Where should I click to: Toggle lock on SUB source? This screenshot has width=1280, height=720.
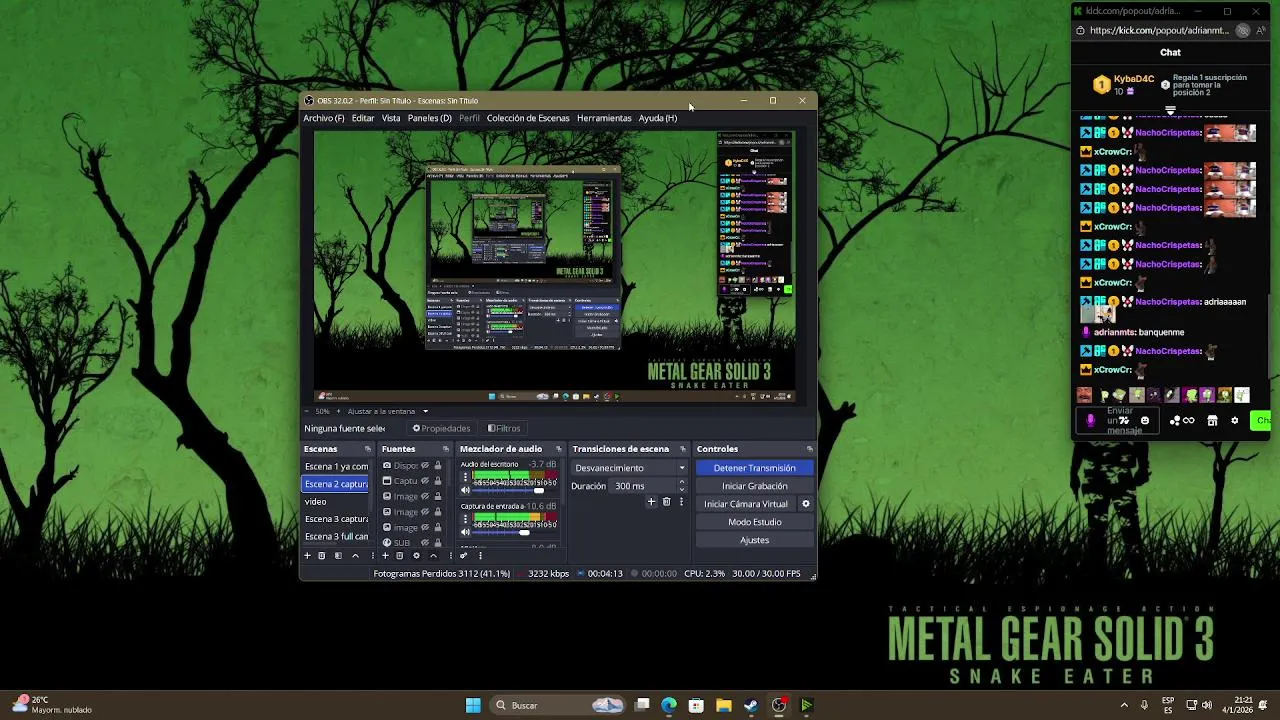click(438, 542)
